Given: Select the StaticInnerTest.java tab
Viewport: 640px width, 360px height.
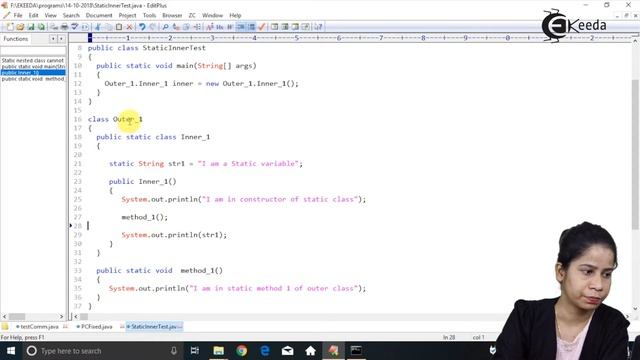Looking at the screenshot, I should 154,327.
